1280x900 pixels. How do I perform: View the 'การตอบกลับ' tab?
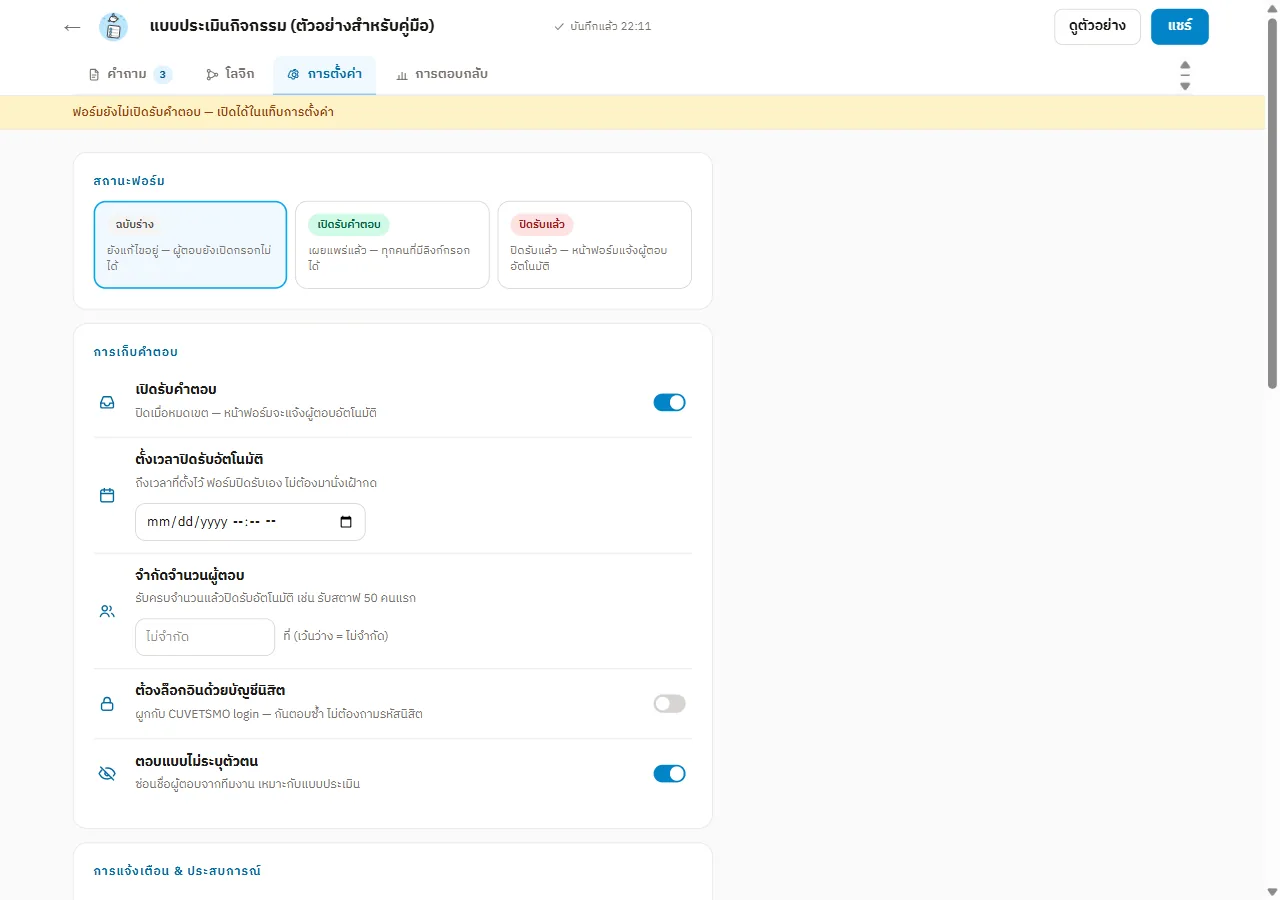[x=442, y=75]
